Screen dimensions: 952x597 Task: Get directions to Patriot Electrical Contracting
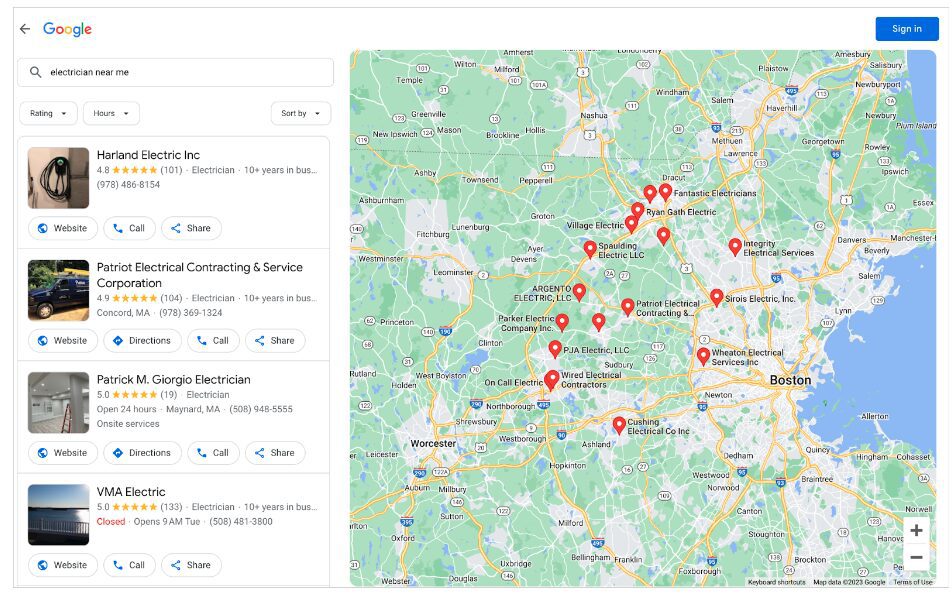pos(142,341)
